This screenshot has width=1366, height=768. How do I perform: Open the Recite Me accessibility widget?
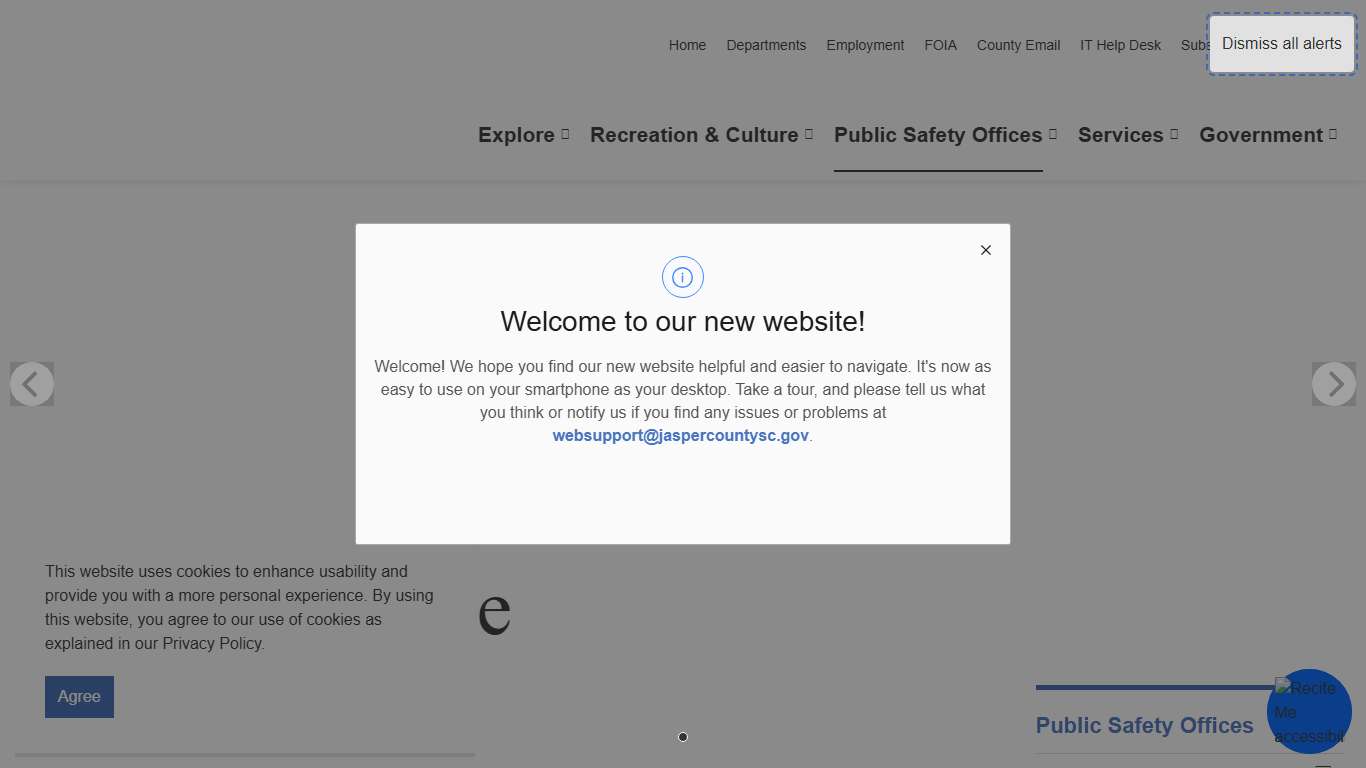point(1308,711)
